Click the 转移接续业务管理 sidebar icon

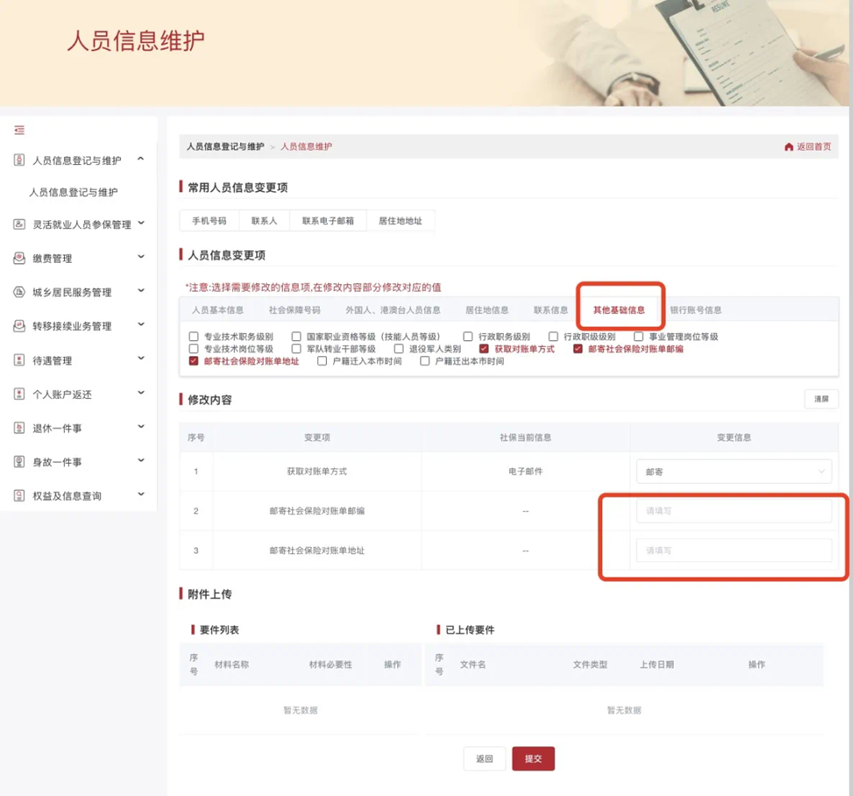tap(19, 326)
